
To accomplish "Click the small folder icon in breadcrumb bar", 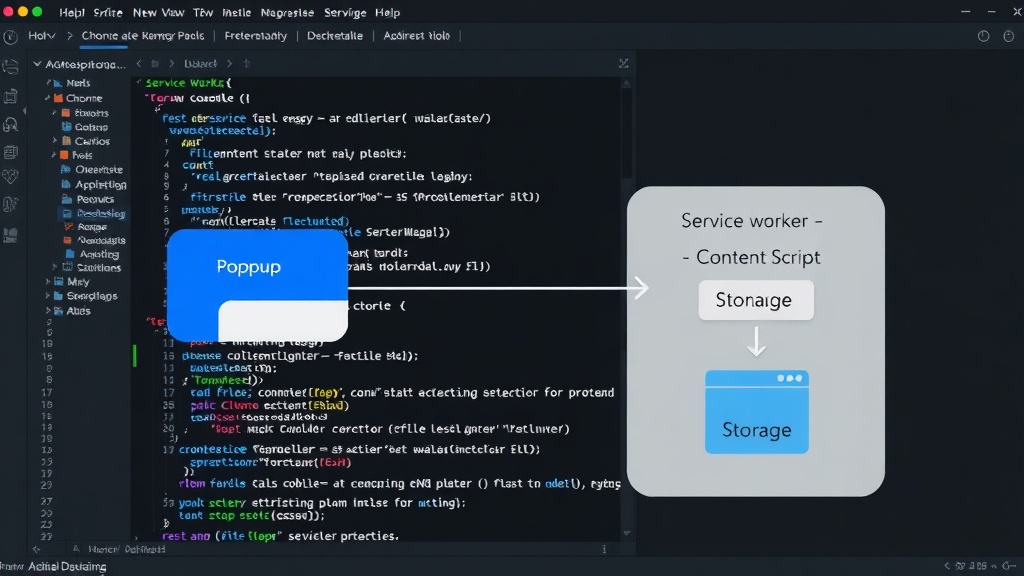I will [155, 63].
